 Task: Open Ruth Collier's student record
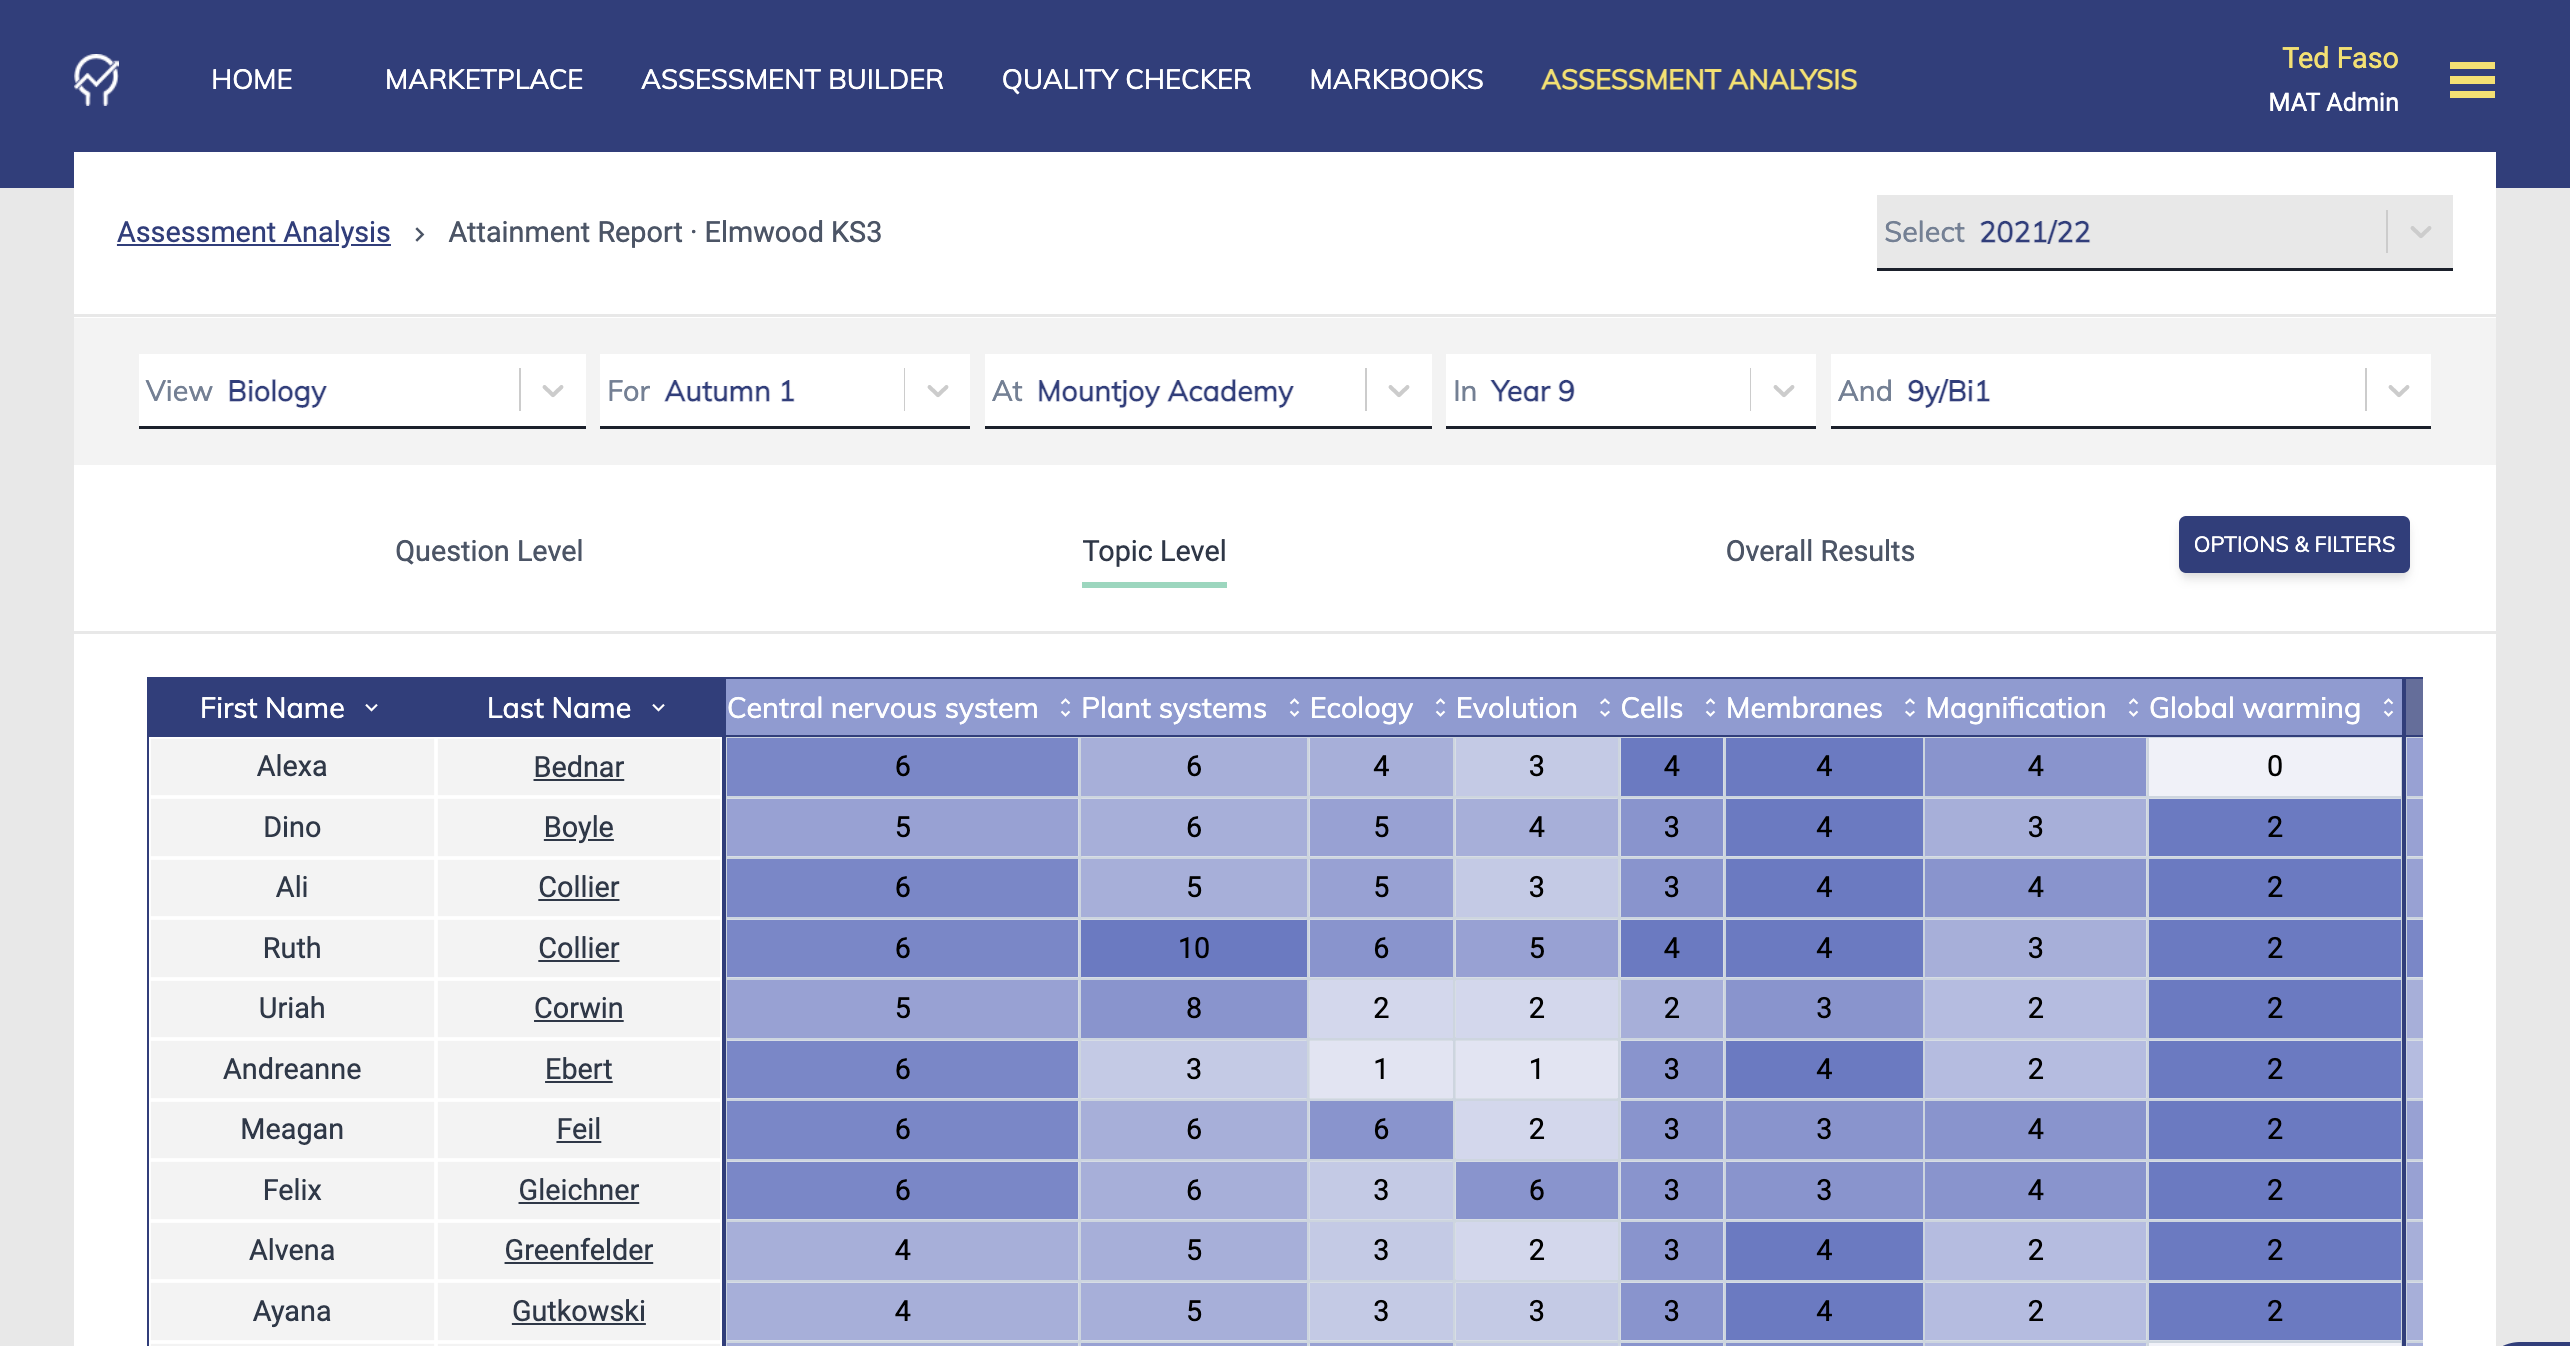pos(578,948)
